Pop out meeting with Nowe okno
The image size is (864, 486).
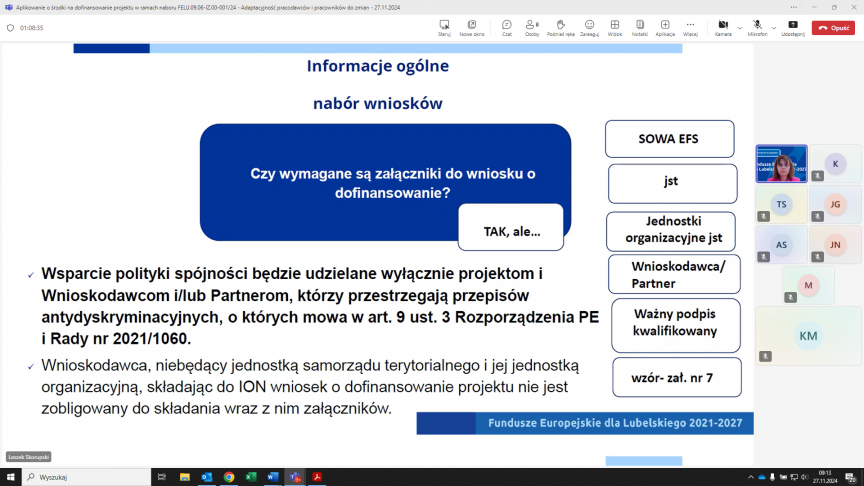(x=472, y=28)
